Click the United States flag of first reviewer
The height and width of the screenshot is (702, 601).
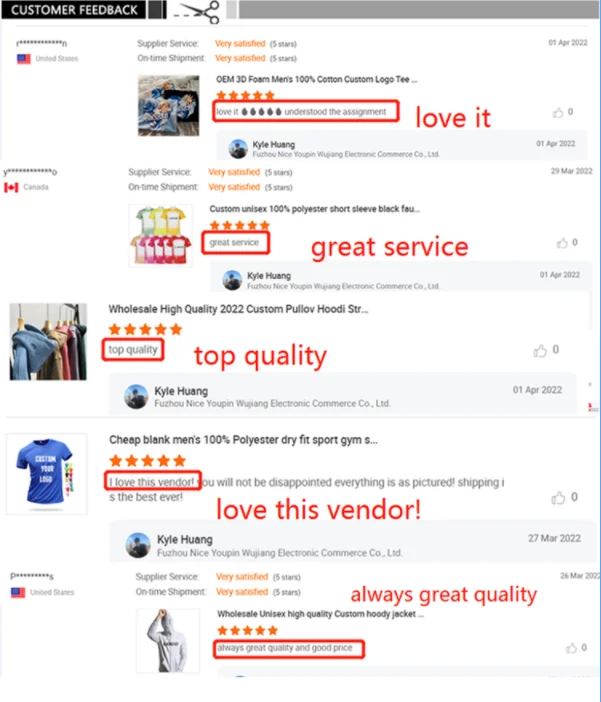[x=24, y=59]
